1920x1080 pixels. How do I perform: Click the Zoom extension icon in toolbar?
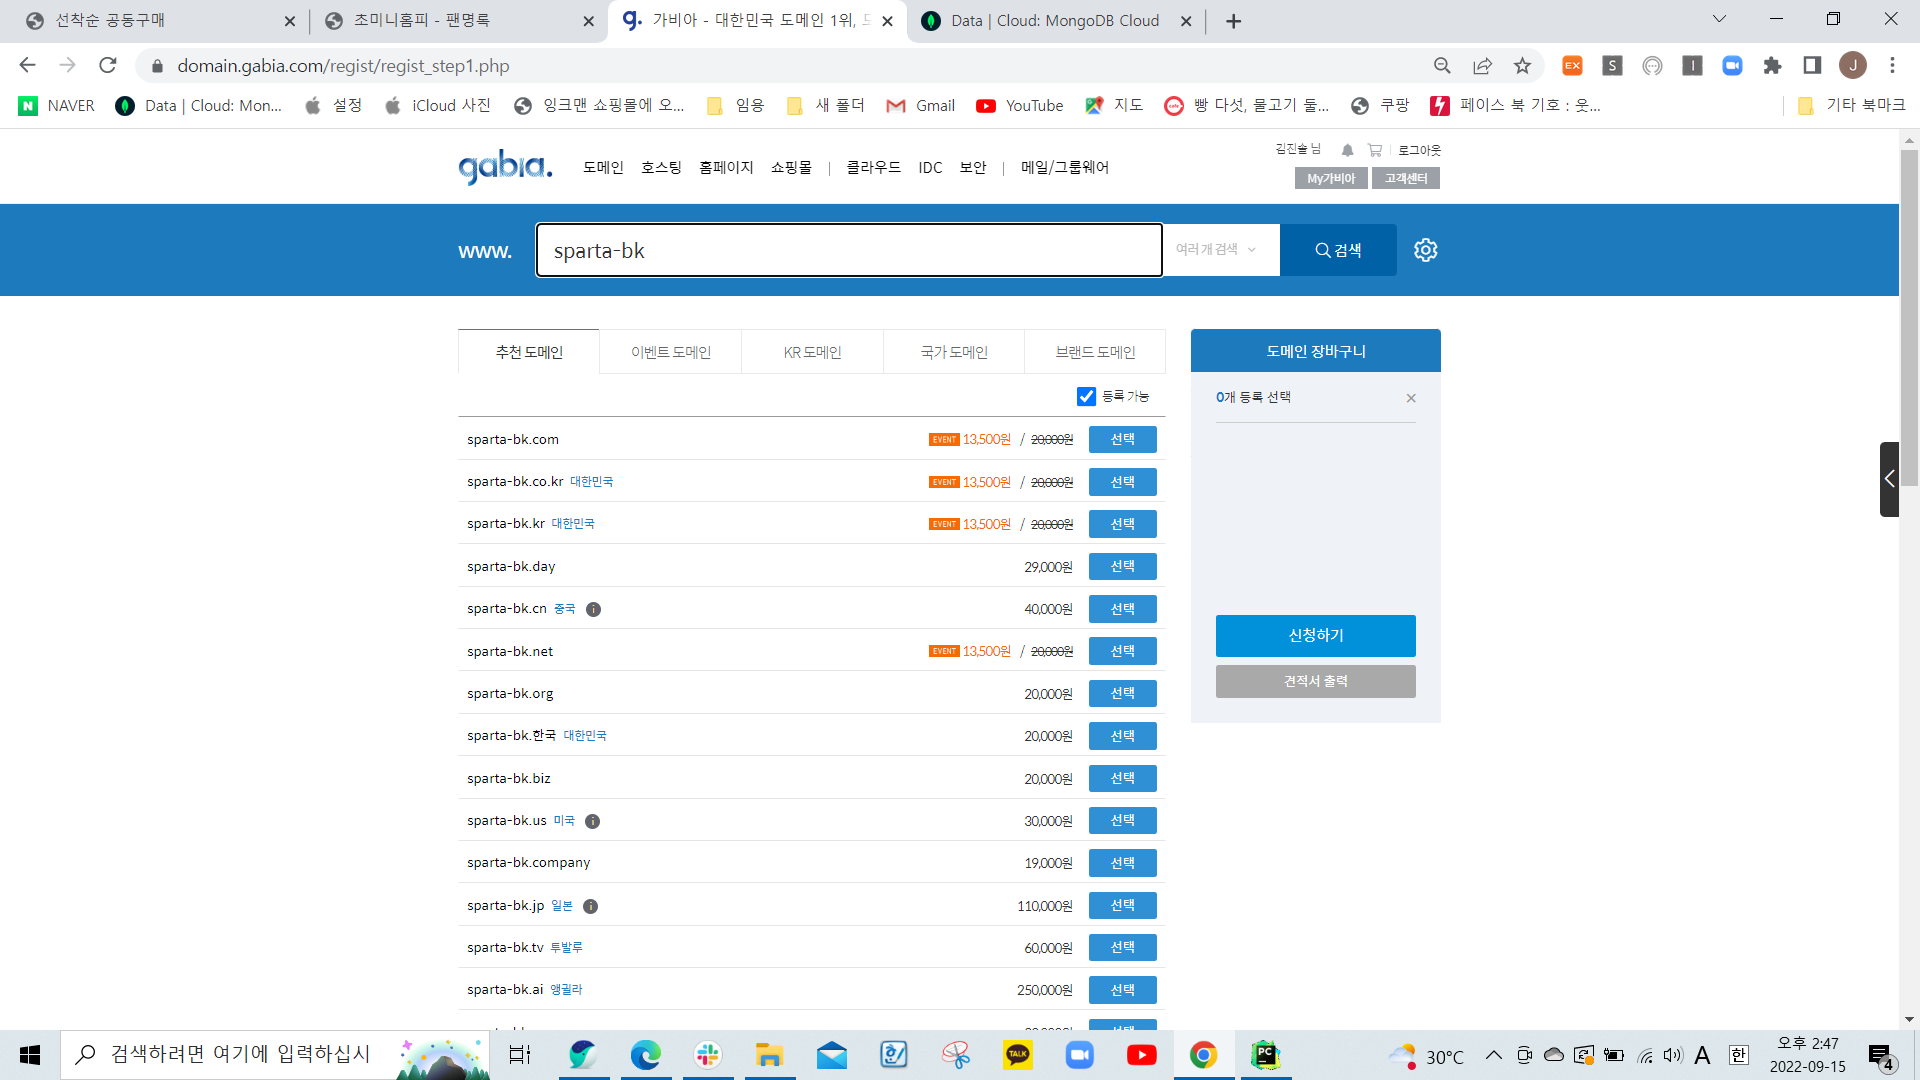[1732, 65]
